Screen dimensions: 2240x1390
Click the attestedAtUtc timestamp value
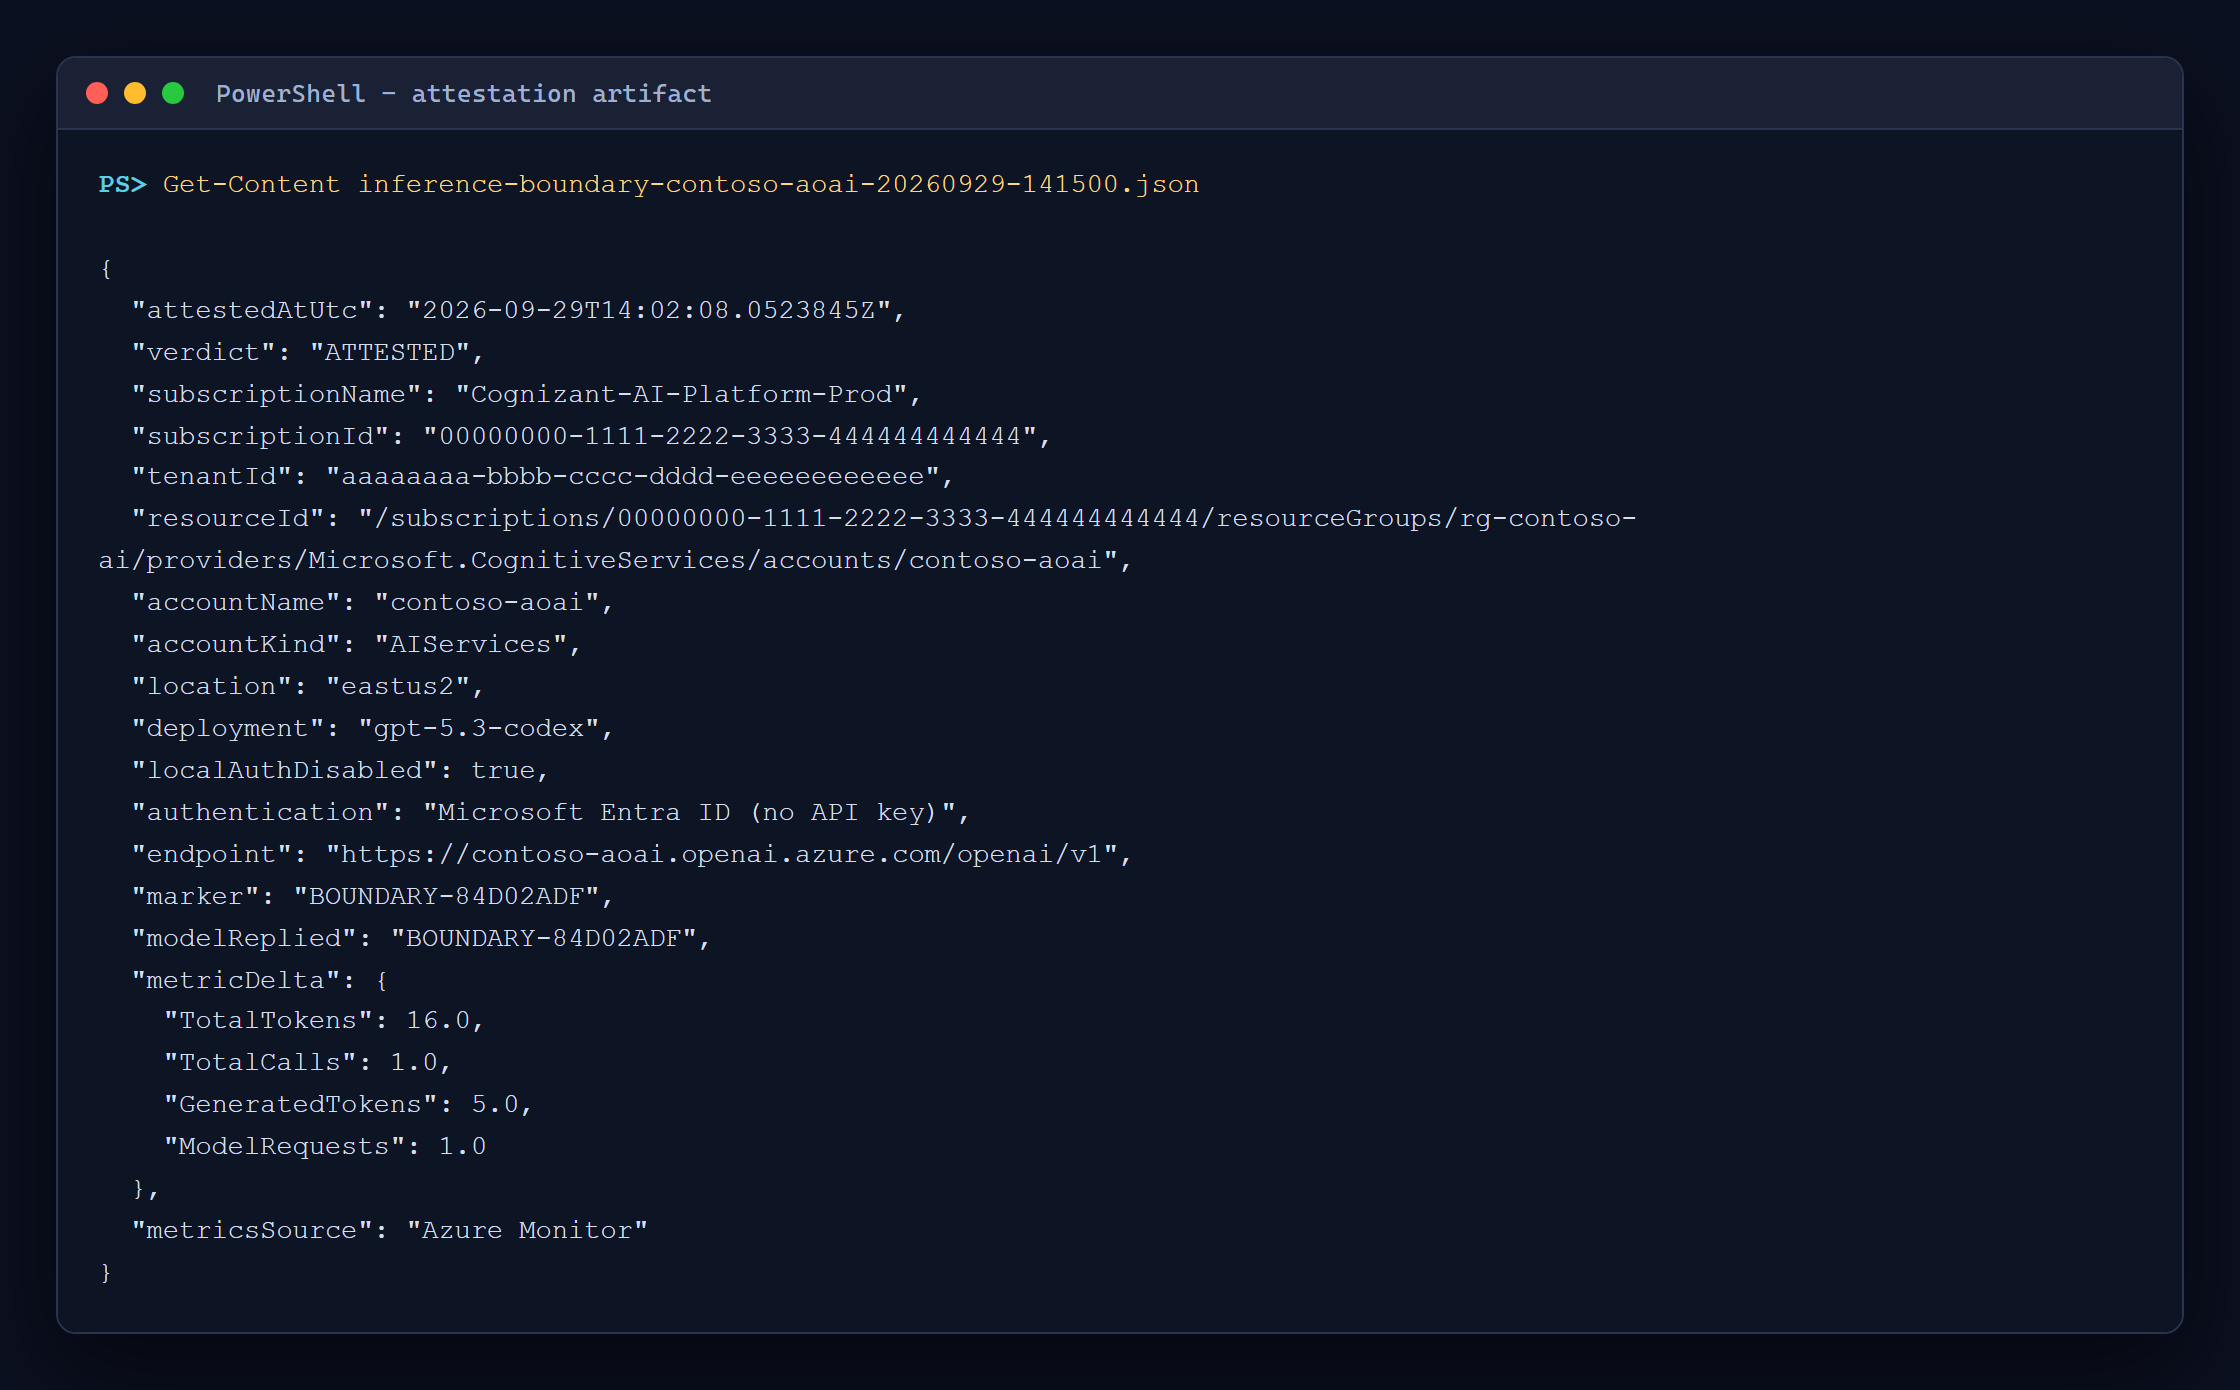(x=648, y=310)
